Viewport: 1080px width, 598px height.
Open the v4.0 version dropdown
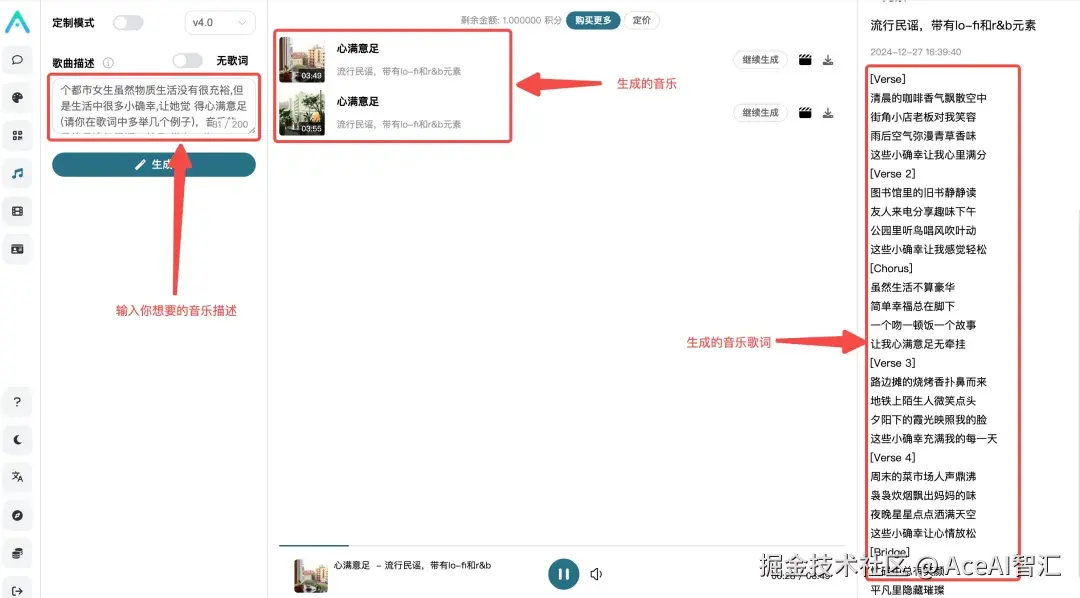coord(221,21)
